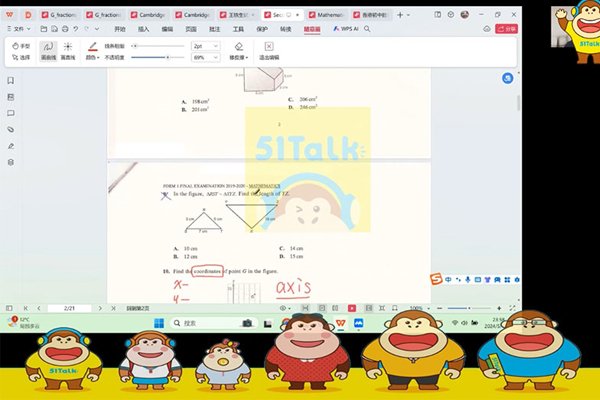Enter fullscreen with expand icon
Image resolution: width=600 pixels, height=400 pixels.
coord(512,308)
